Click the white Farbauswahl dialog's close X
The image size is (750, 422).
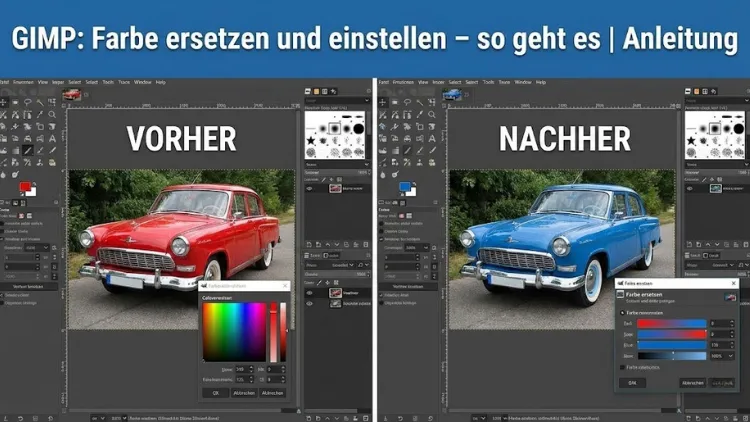[285, 286]
